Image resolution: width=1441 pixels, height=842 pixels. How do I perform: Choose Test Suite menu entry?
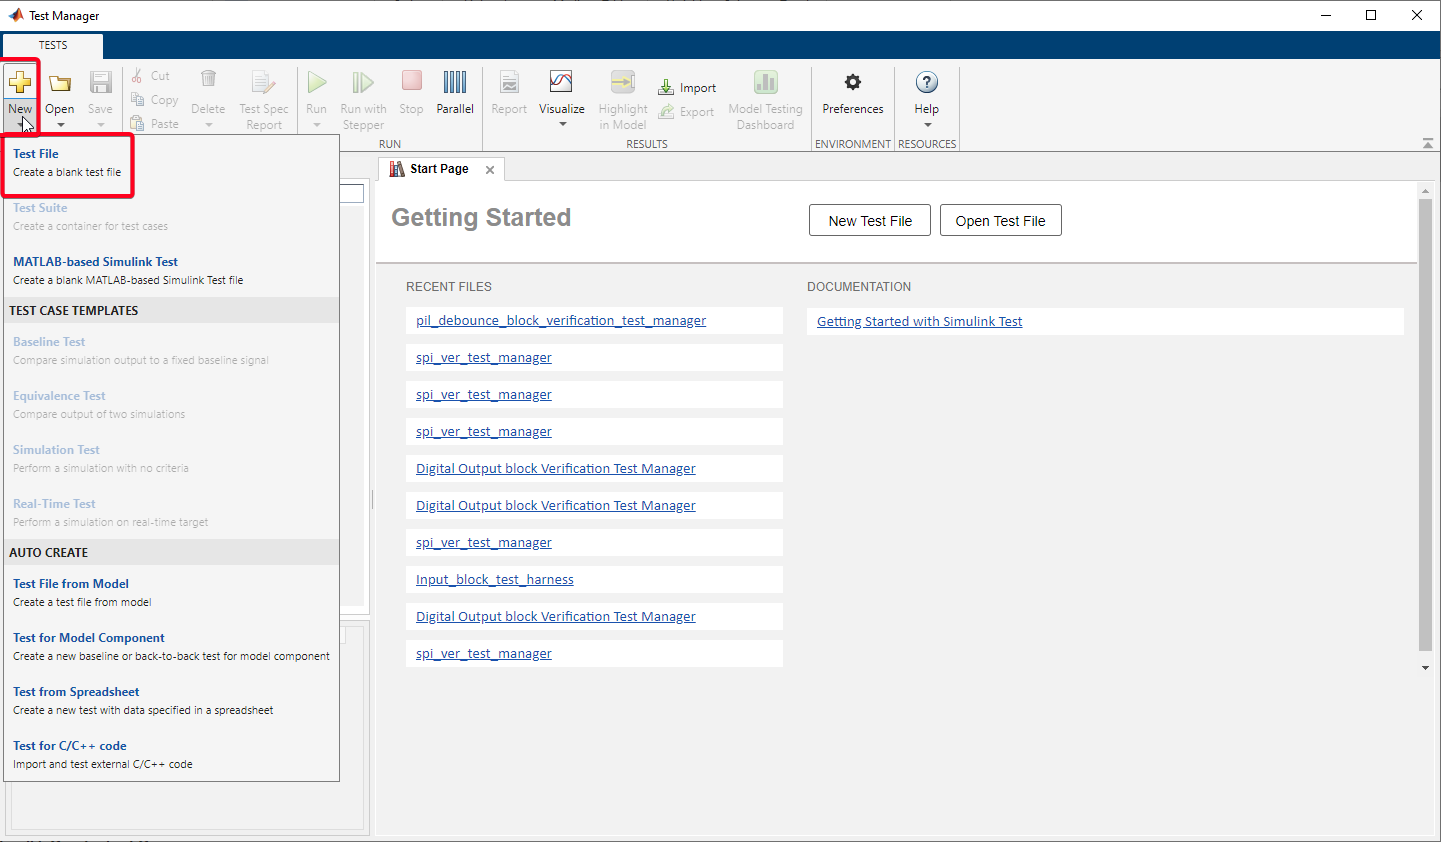[x=172, y=217]
